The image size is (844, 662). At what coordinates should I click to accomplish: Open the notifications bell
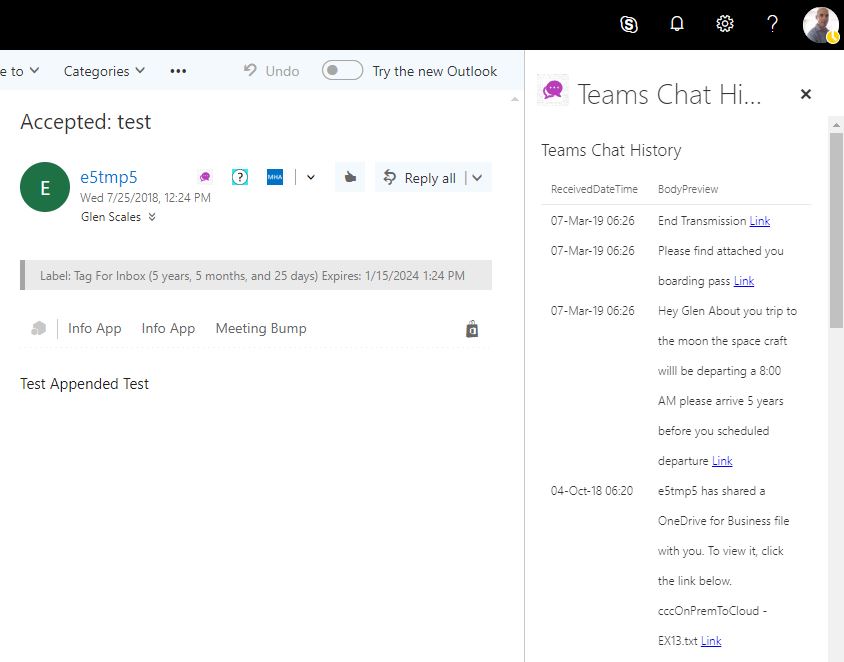coord(677,24)
